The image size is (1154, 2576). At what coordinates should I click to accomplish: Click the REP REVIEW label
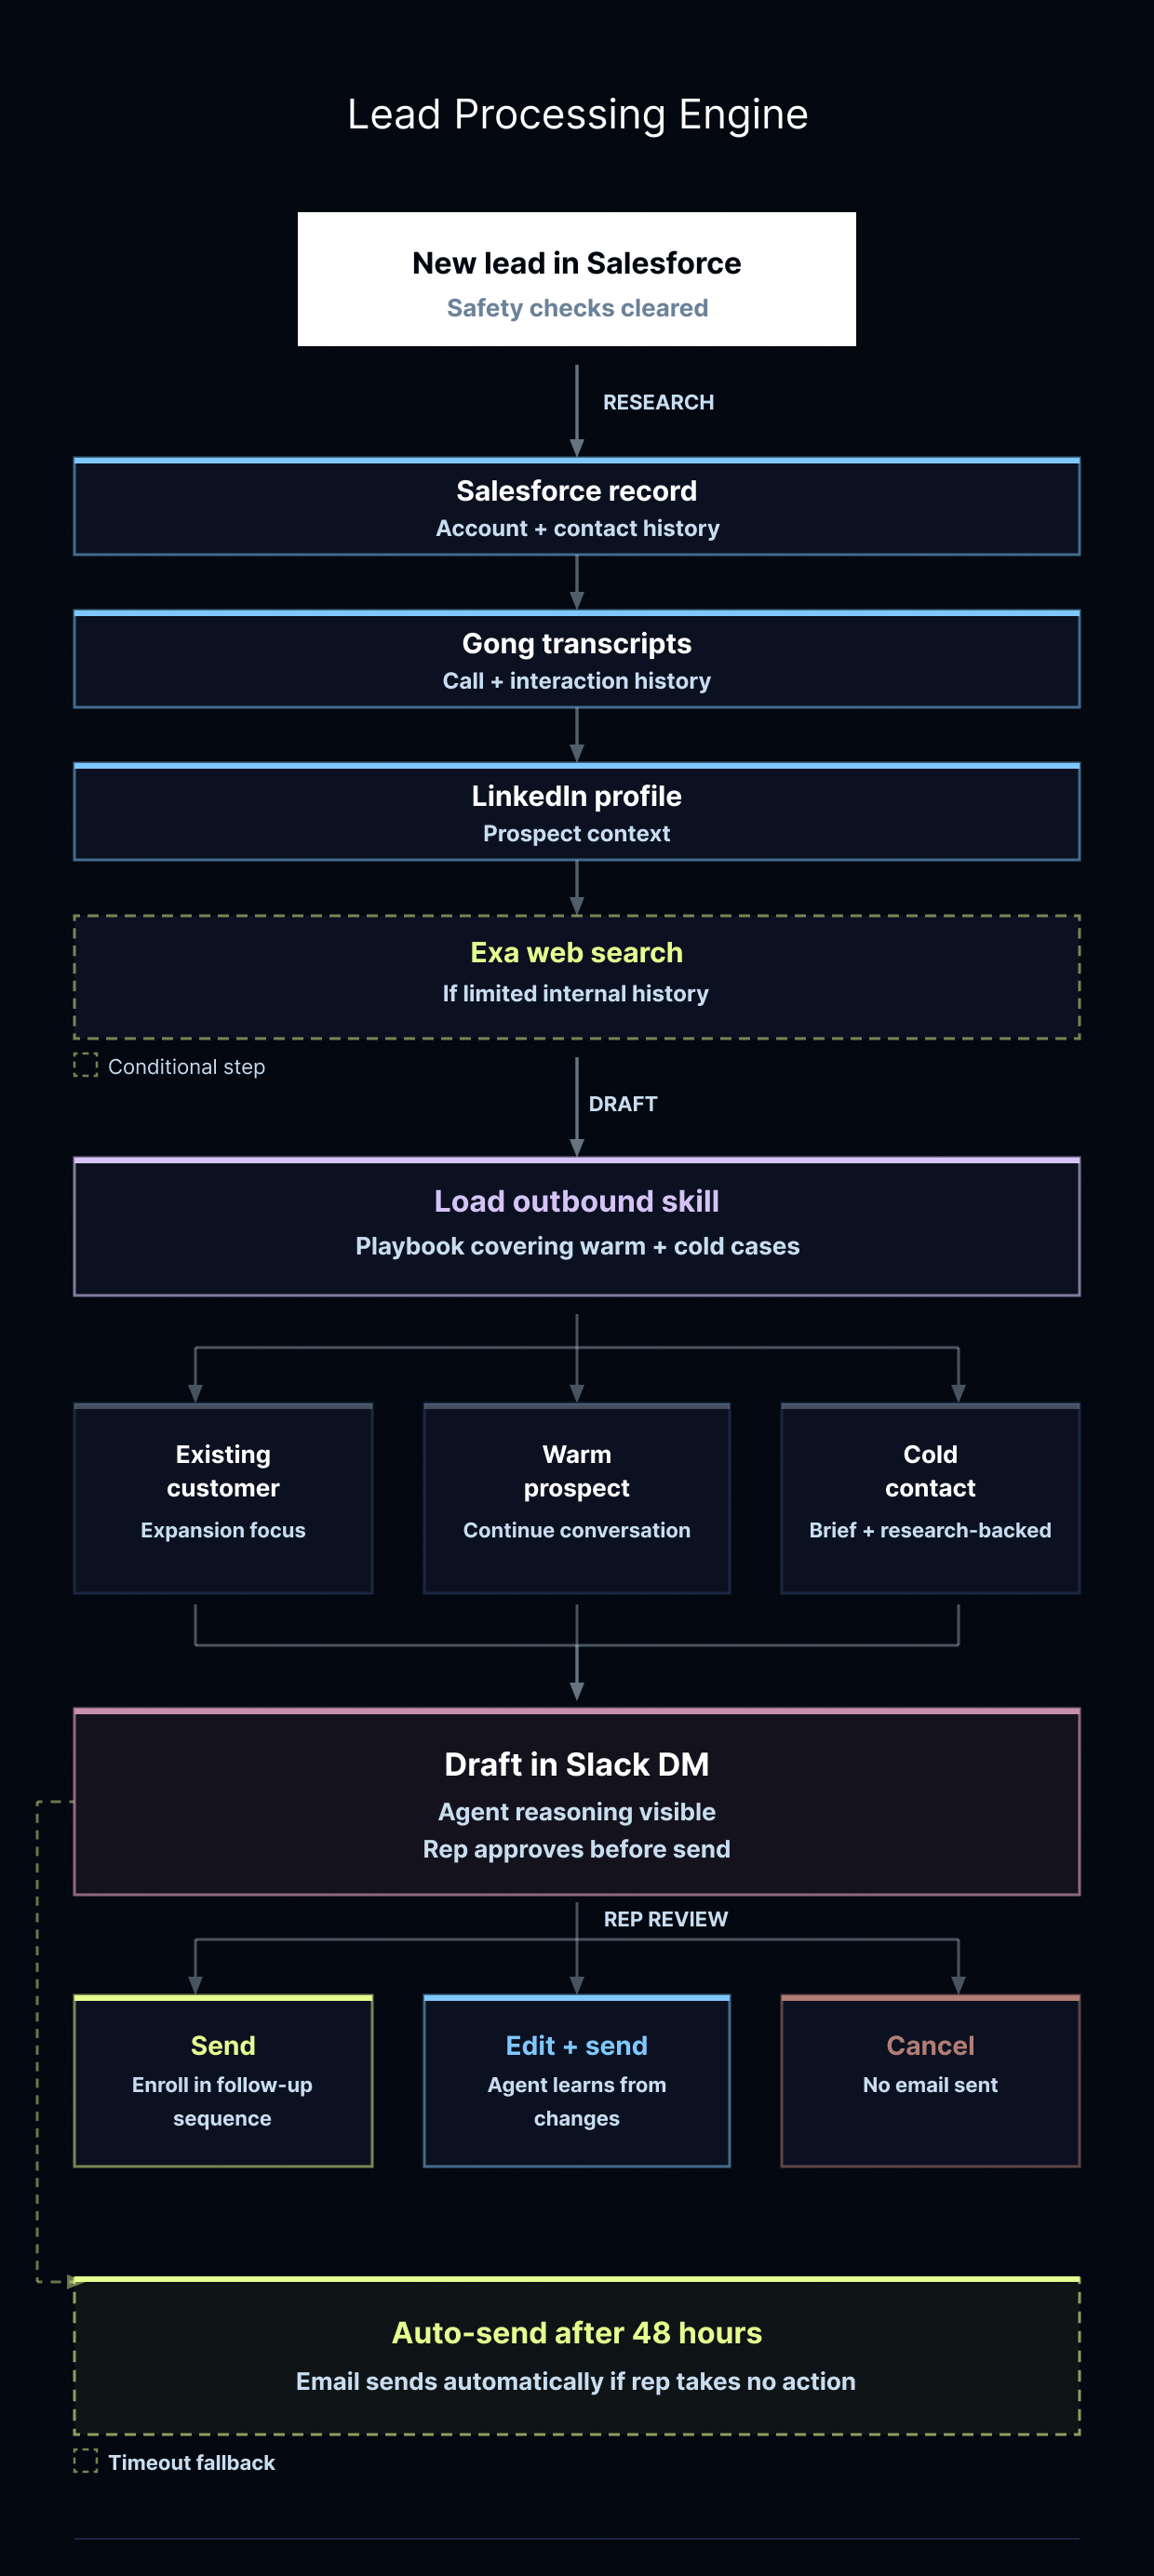tap(665, 1919)
